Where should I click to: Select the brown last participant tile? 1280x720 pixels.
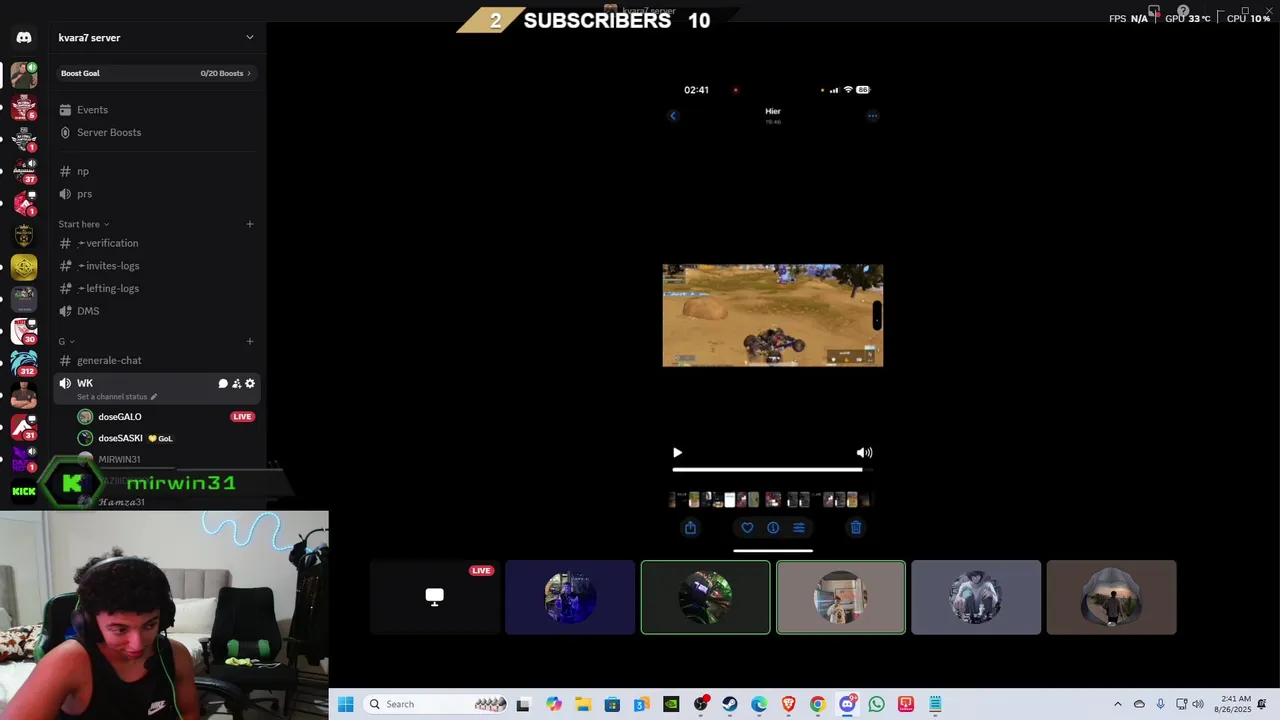tap(1112, 597)
